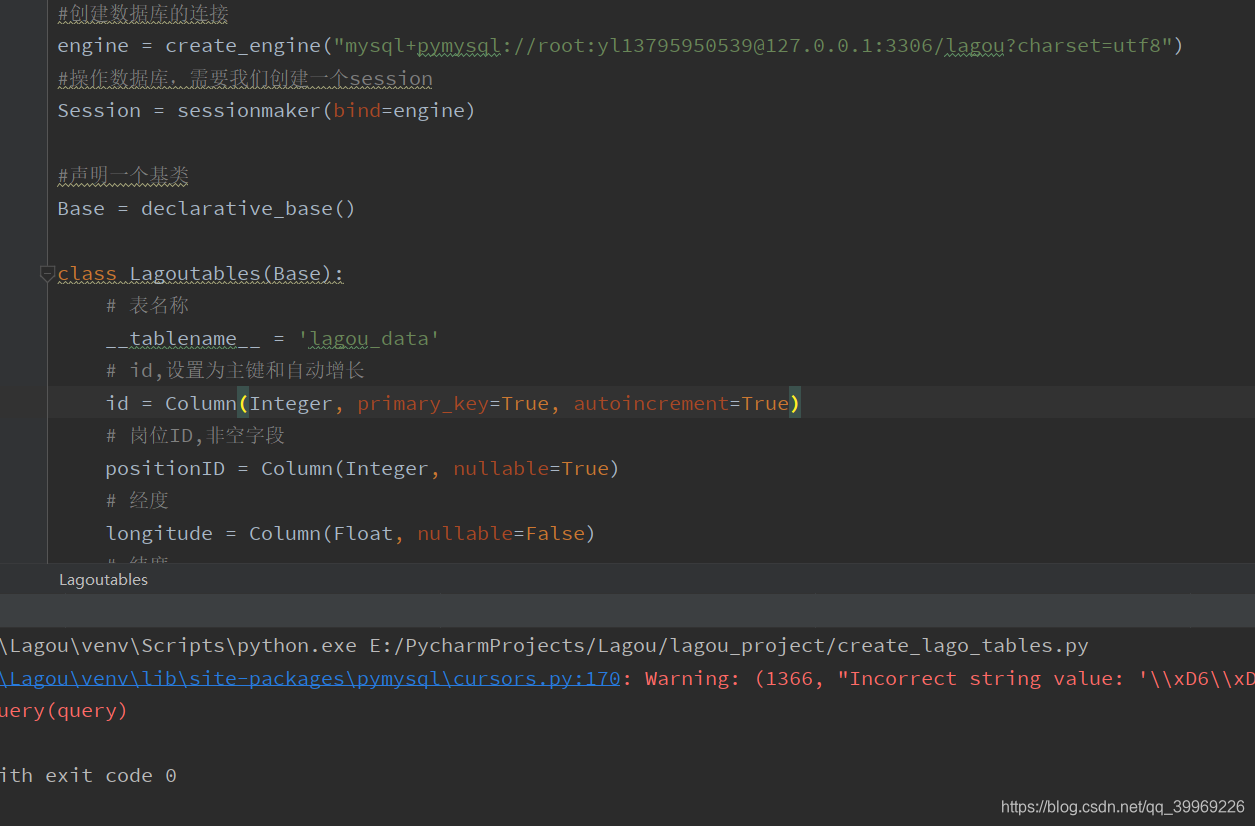This screenshot has height=826, width=1255.
Task: Click the 'bind' keyword argument
Action: click(x=357, y=111)
